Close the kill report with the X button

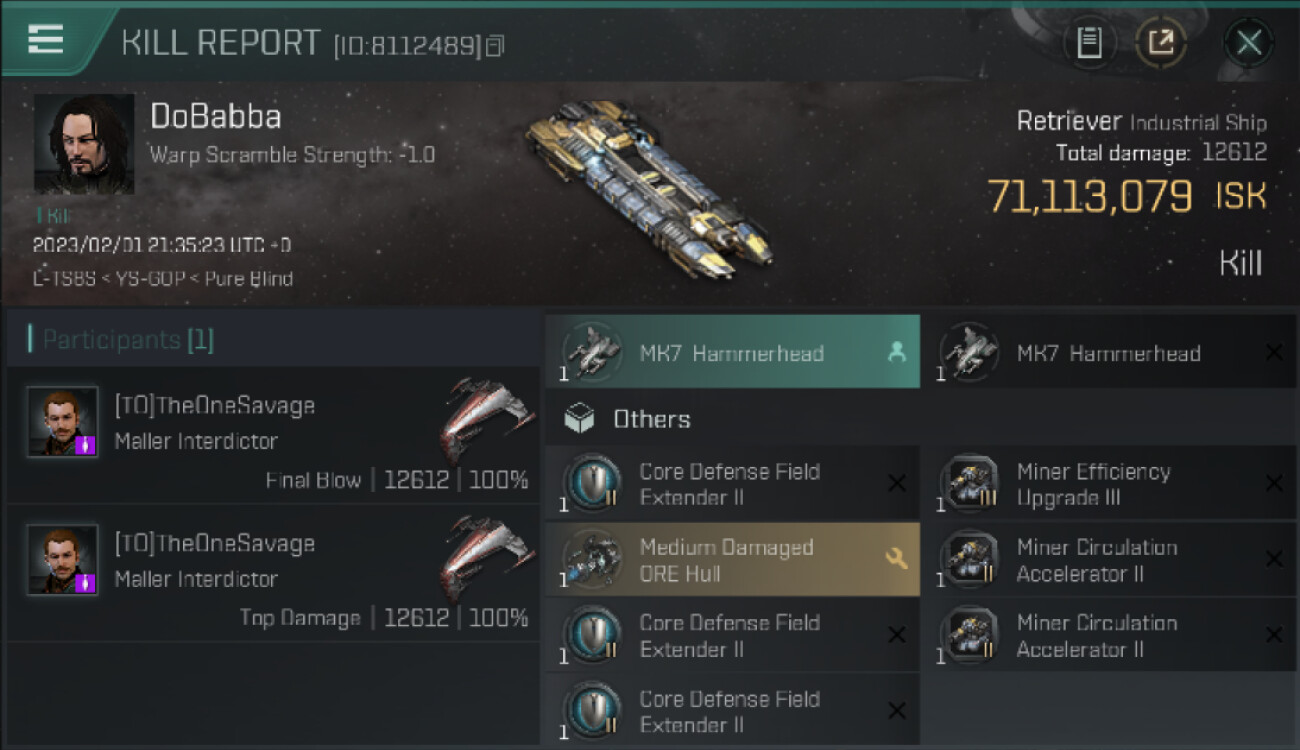click(1248, 43)
